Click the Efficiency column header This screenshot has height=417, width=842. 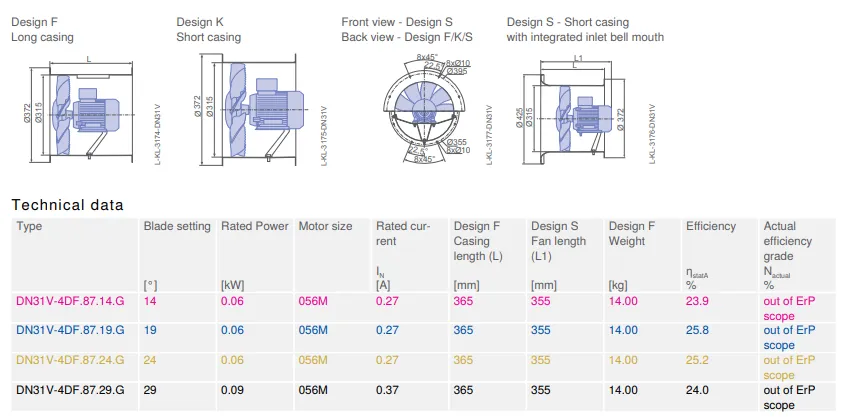(x=710, y=226)
